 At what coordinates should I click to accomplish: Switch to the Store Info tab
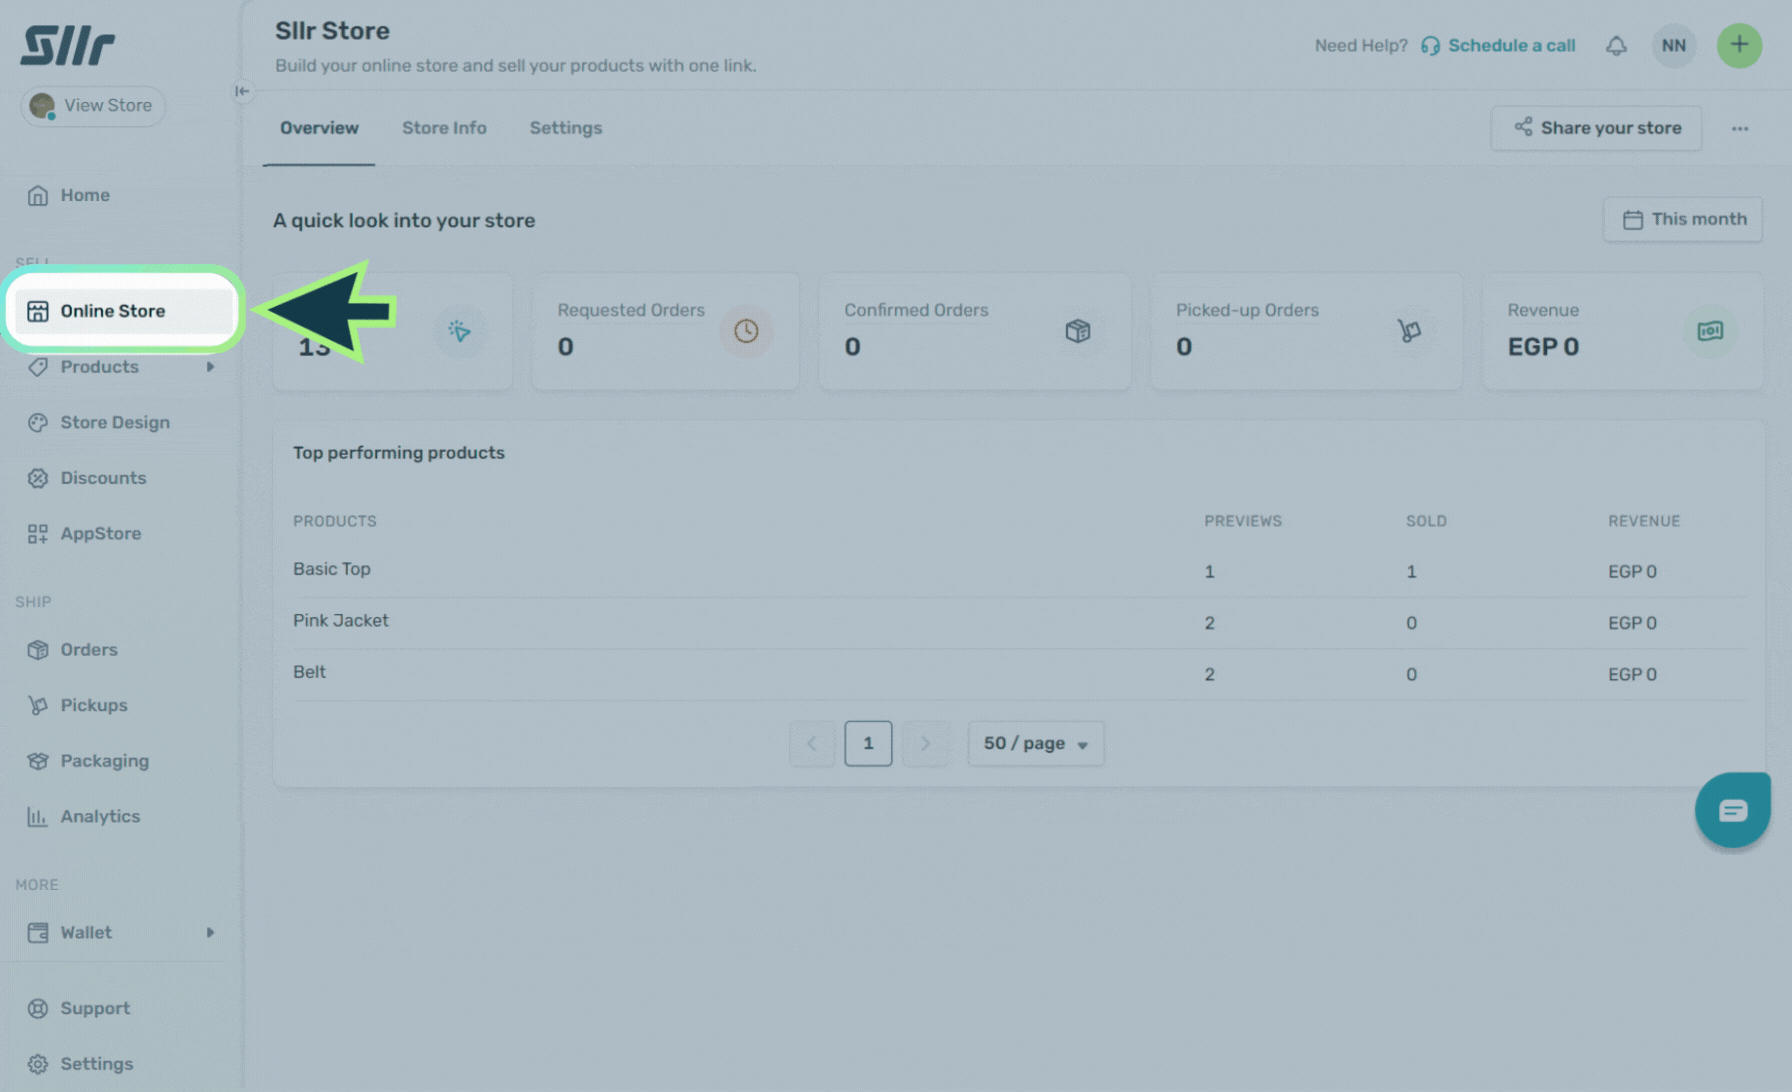[x=444, y=128]
